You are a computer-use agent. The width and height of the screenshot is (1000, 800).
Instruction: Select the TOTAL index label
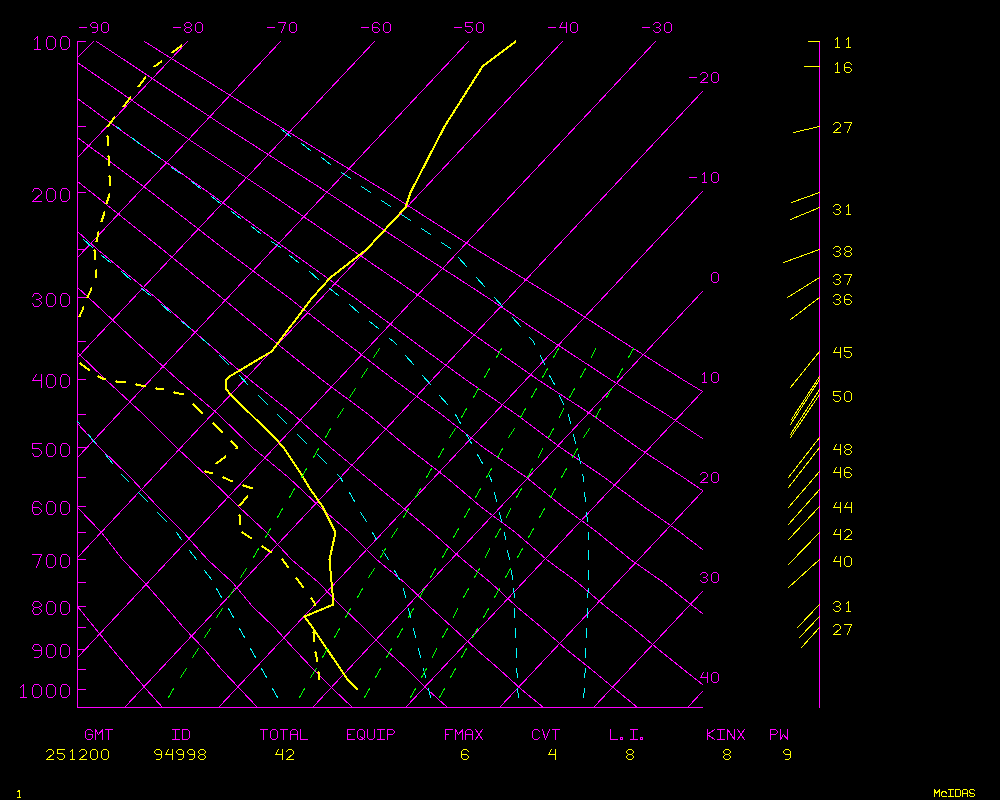coord(284,735)
